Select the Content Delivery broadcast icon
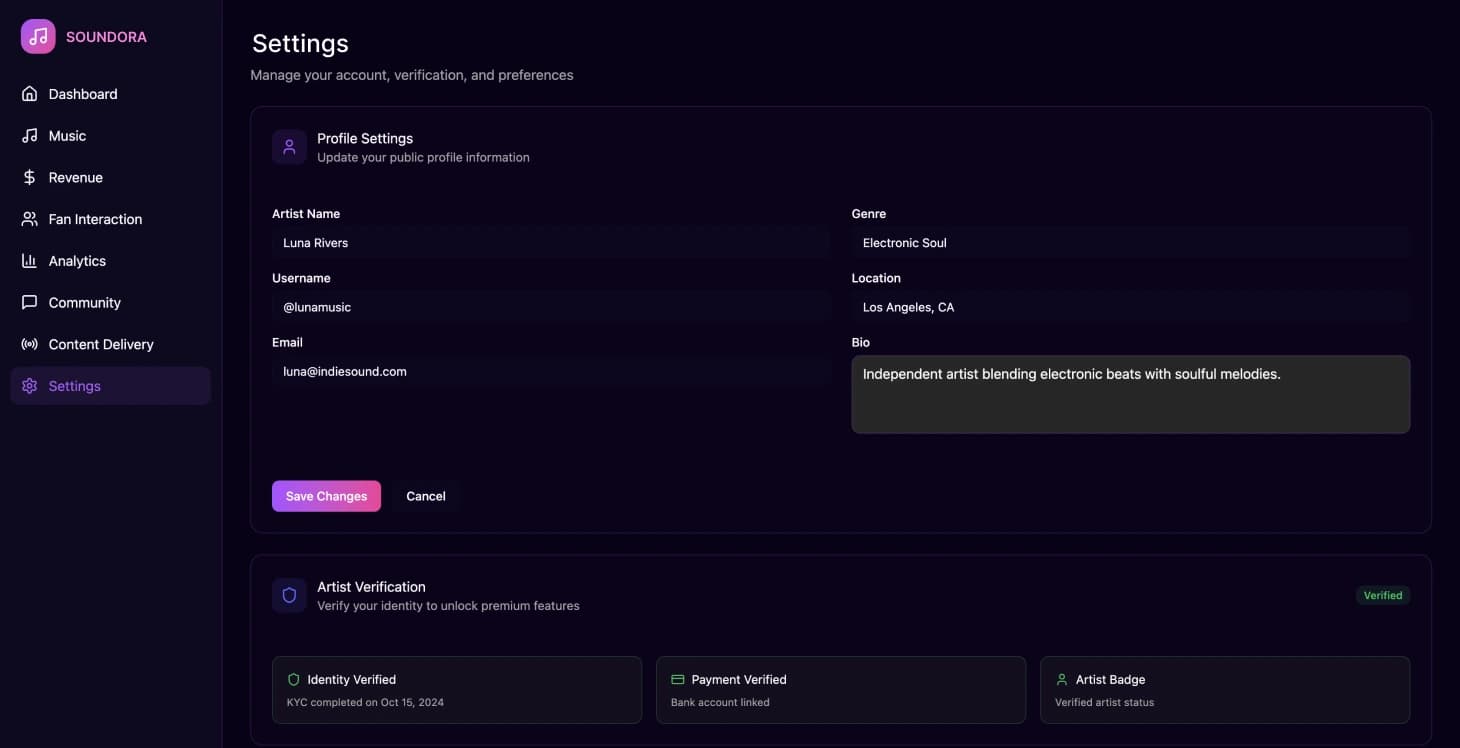The width and height of the screenshot is (1460, 748). click(x=29, y=344)
